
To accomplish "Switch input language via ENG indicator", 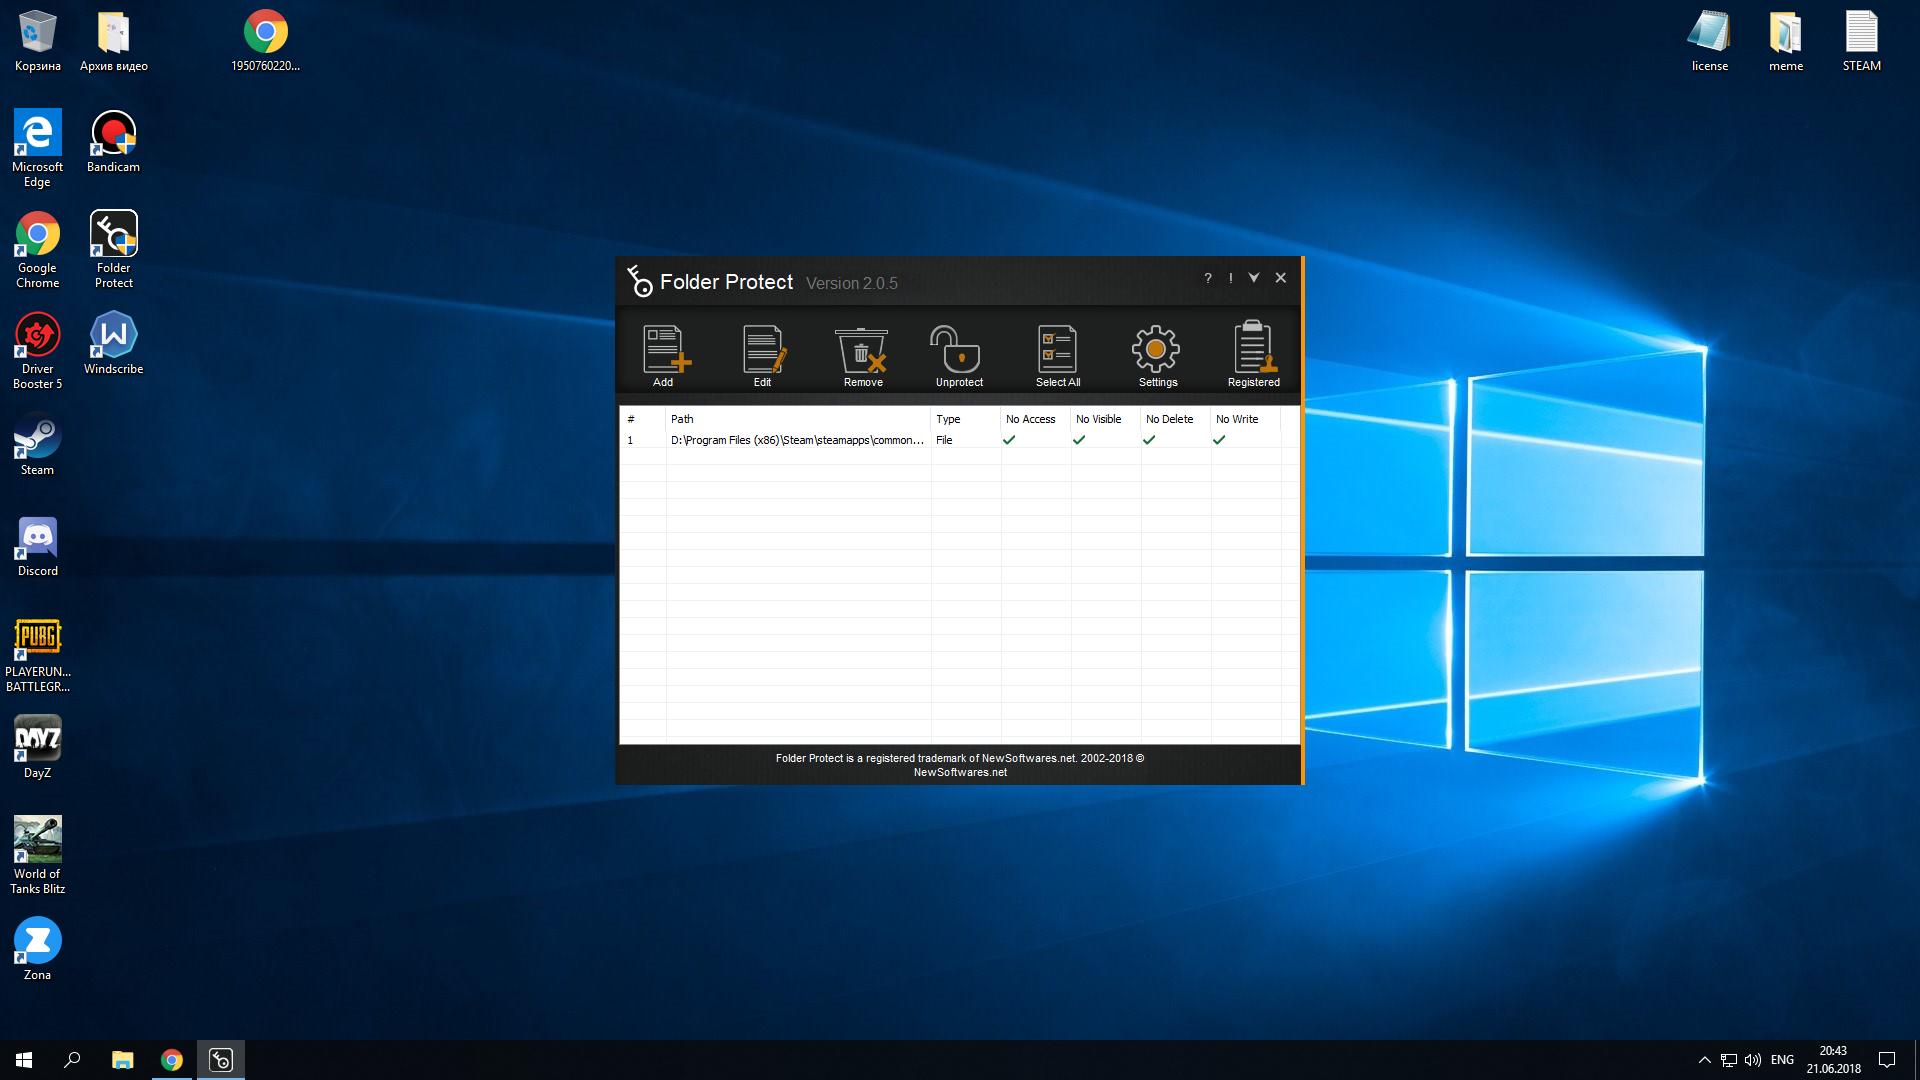I will point(1782,1060).
